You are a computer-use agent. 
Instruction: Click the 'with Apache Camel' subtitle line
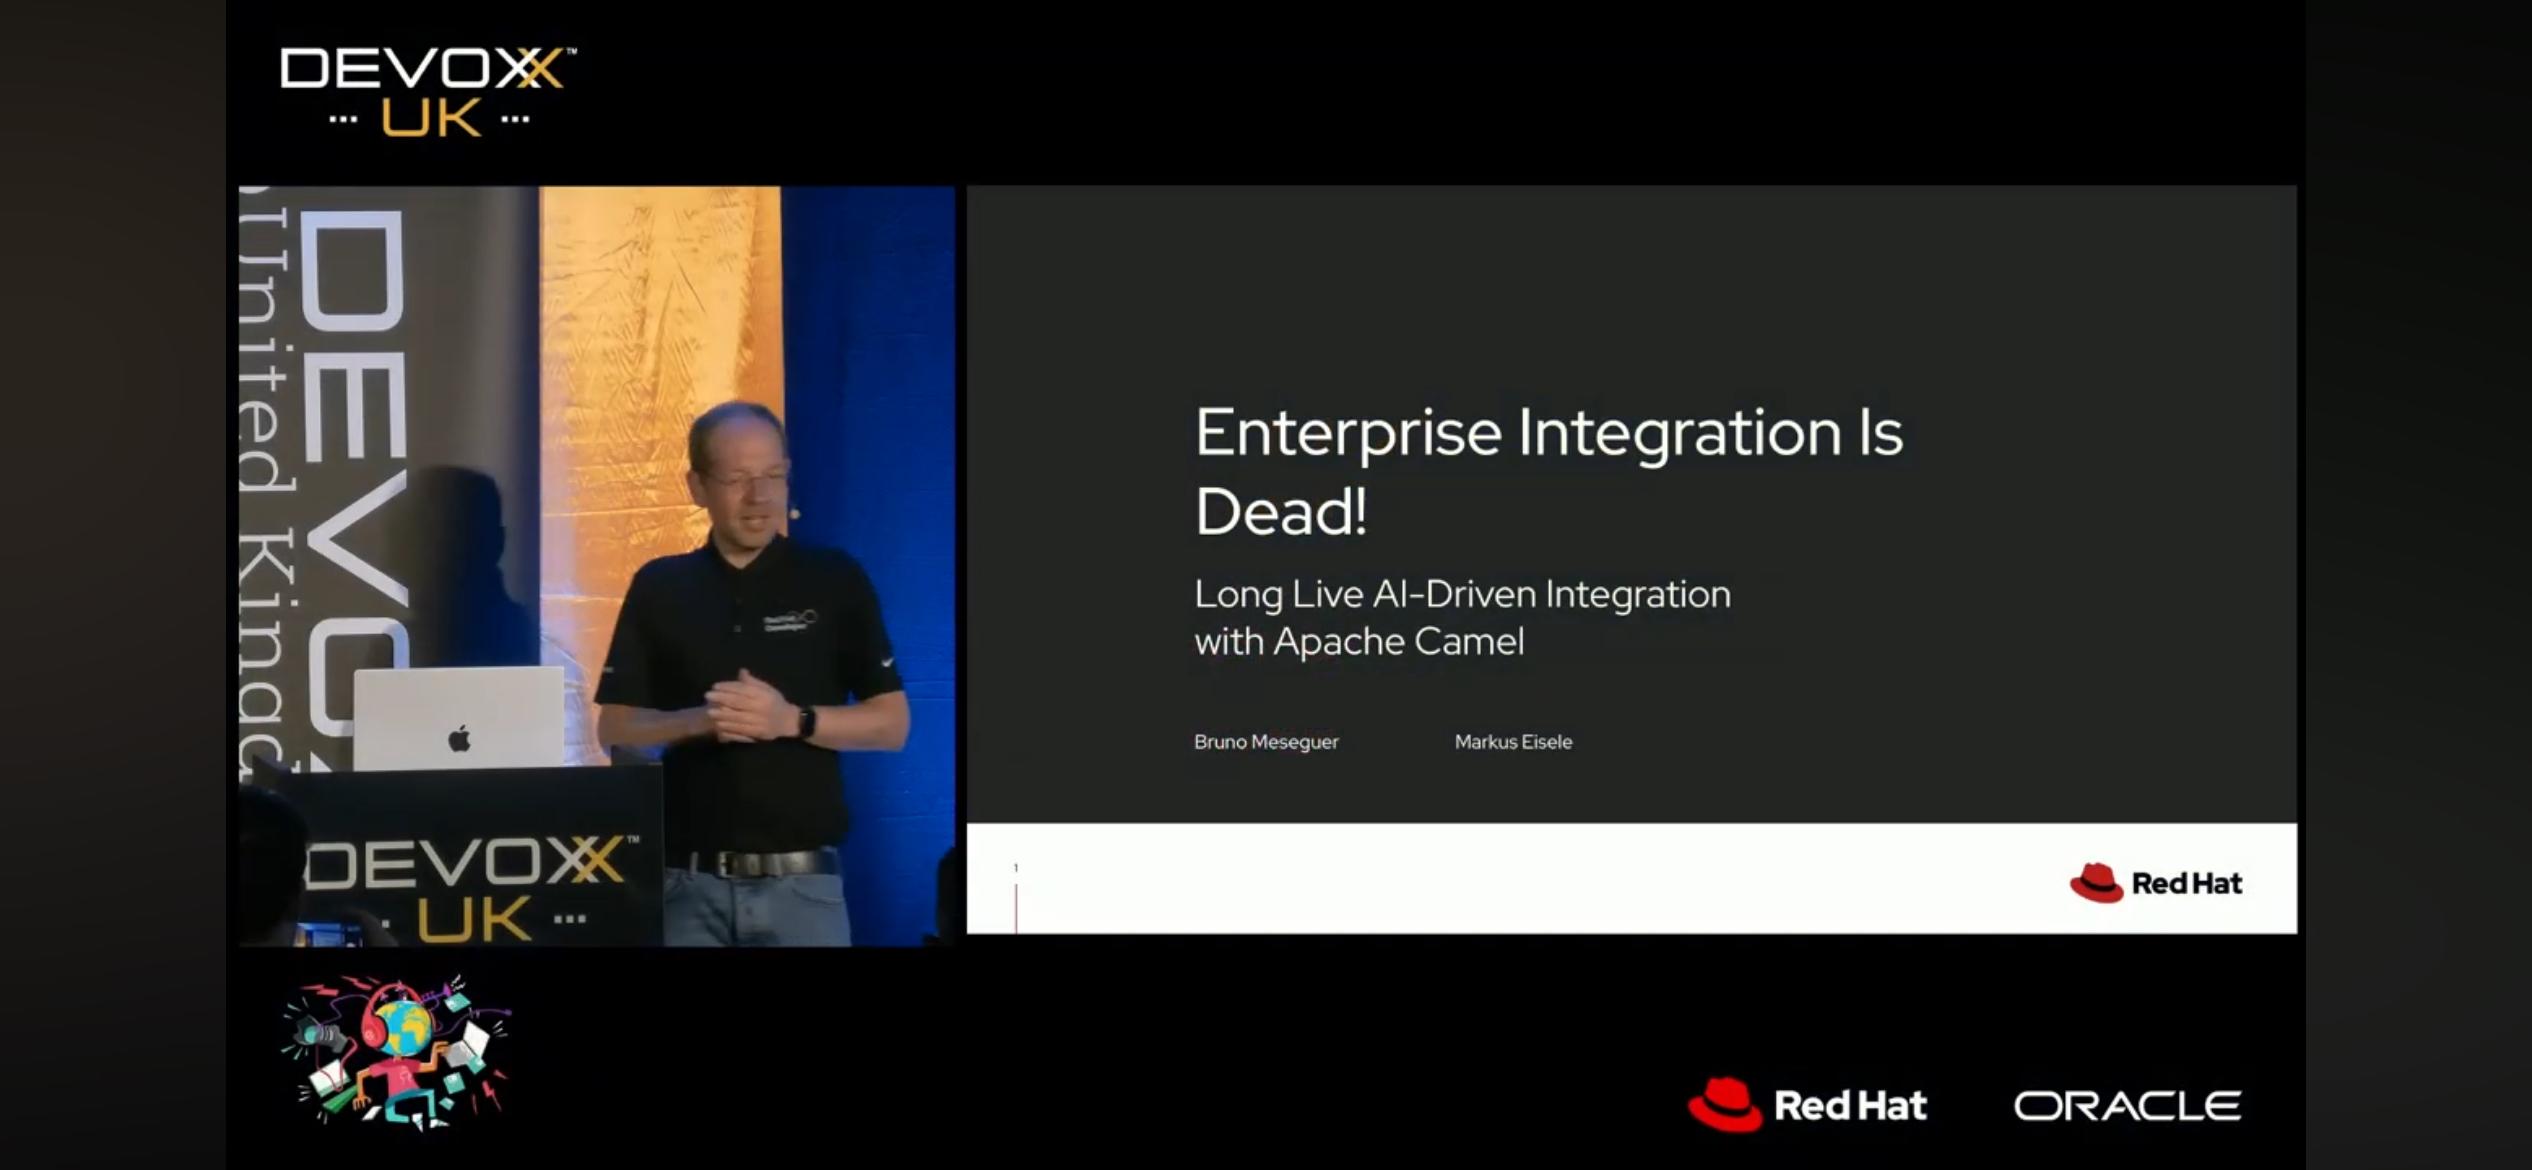(x=1359, y=641)
